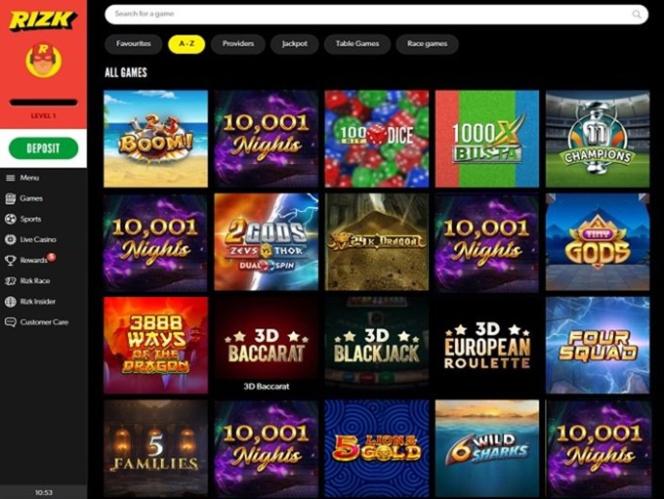Click the Sports soccer ball icon
Image resolution: width=664 pixels, height=499 pixels.
(10, 219)
